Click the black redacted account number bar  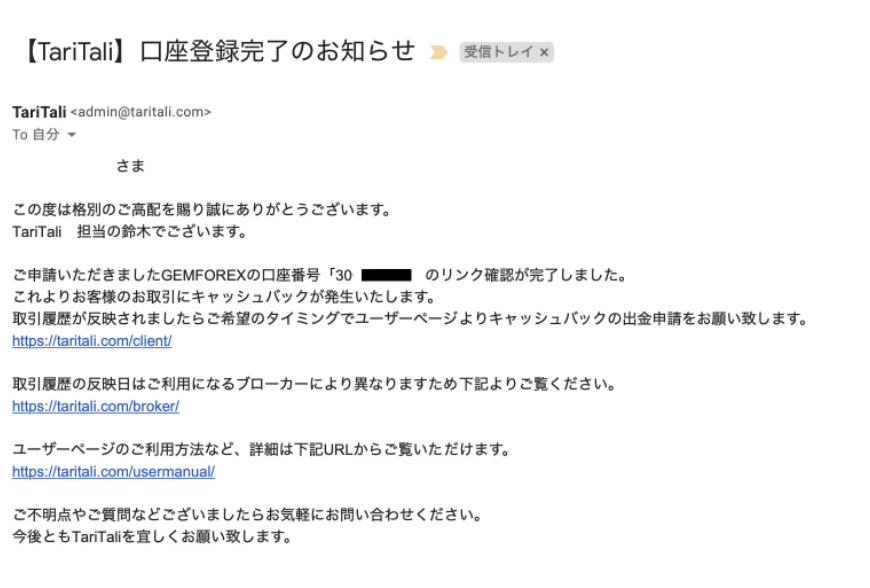point(386,275)
